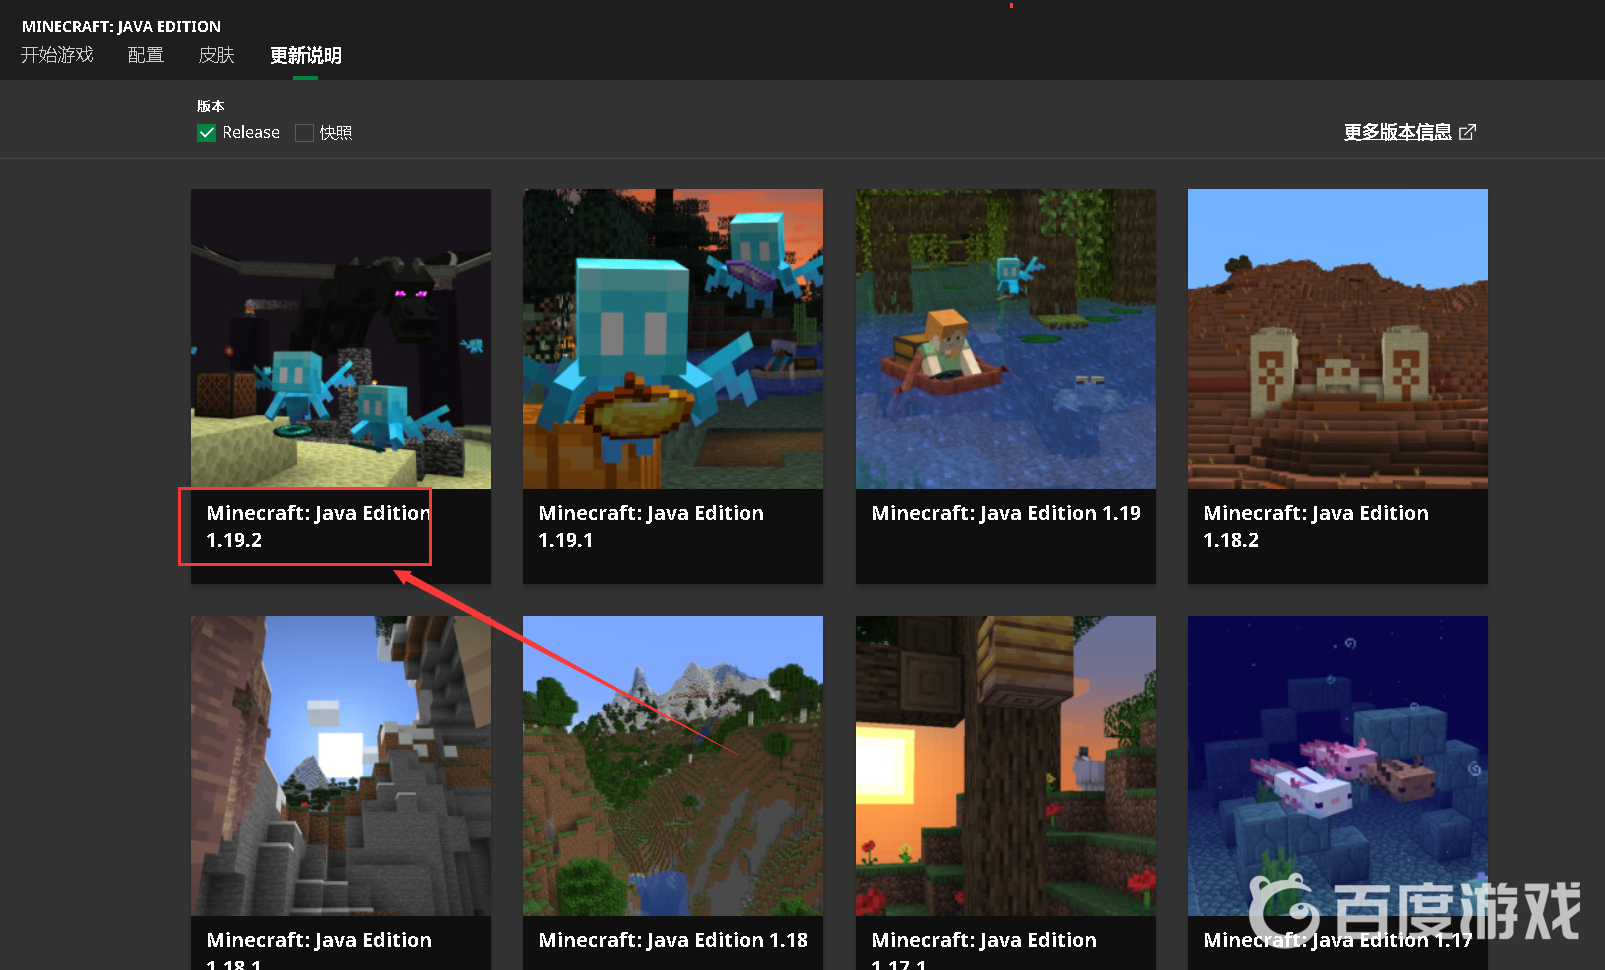Open the 1.17.1 sunset tree thumbnail
Image resolution: width=1605 pixels, height=970 pixels.
point(1005,765)
